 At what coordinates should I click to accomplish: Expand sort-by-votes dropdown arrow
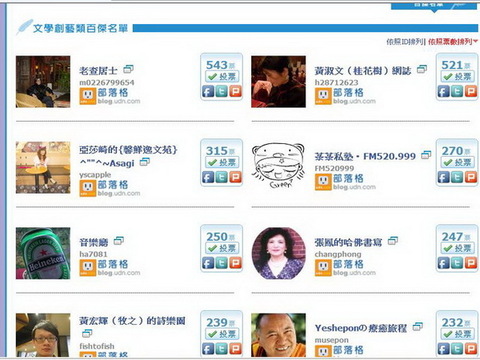(475, 41)
